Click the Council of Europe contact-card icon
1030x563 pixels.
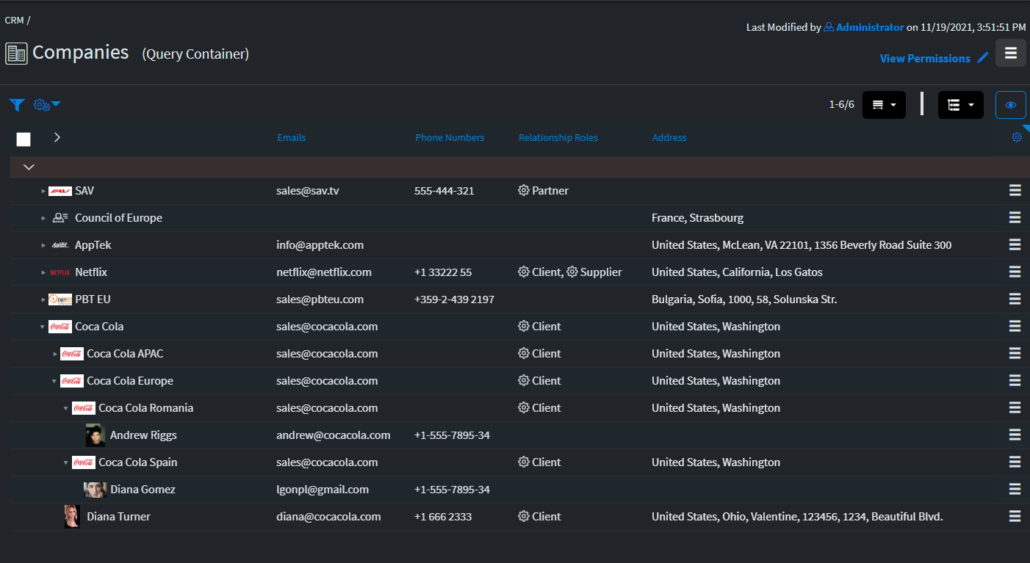60,217
